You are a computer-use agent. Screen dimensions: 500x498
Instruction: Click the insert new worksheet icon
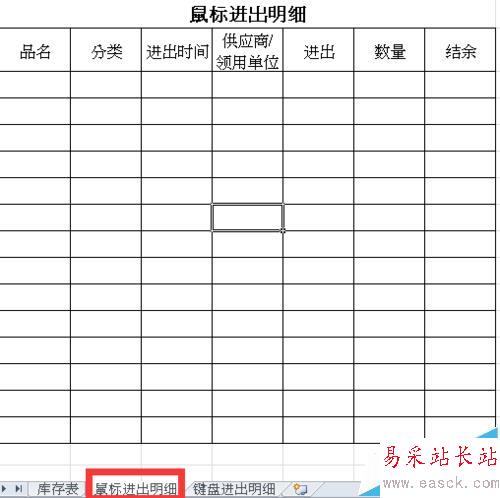300,489
